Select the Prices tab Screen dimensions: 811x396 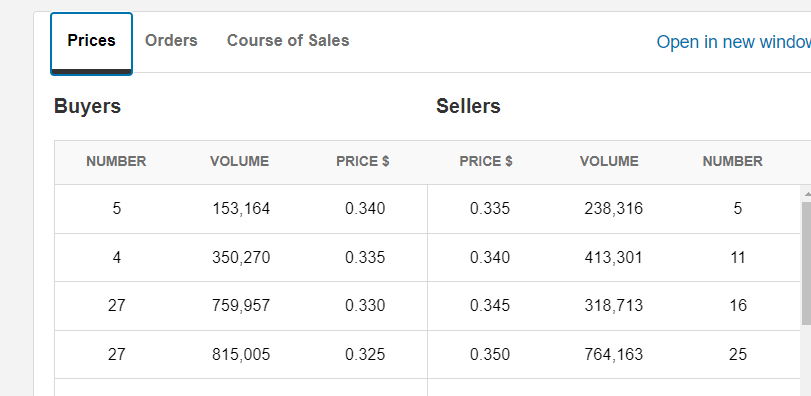(92, 43)
